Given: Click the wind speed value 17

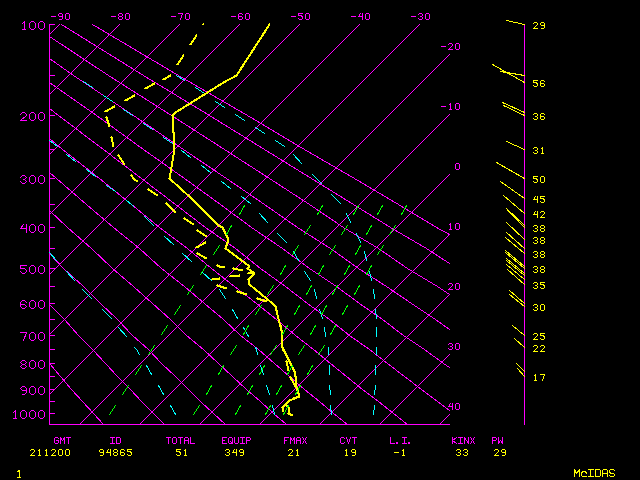Looking at the screenshot, I should pyautogui.click(x=538, y=377).
